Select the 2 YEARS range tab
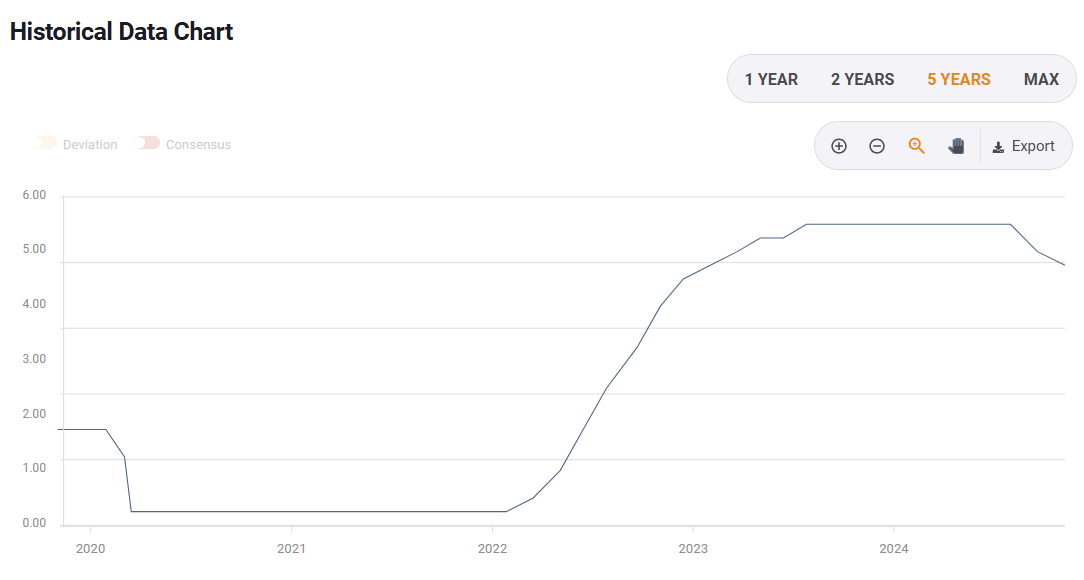 862,79
